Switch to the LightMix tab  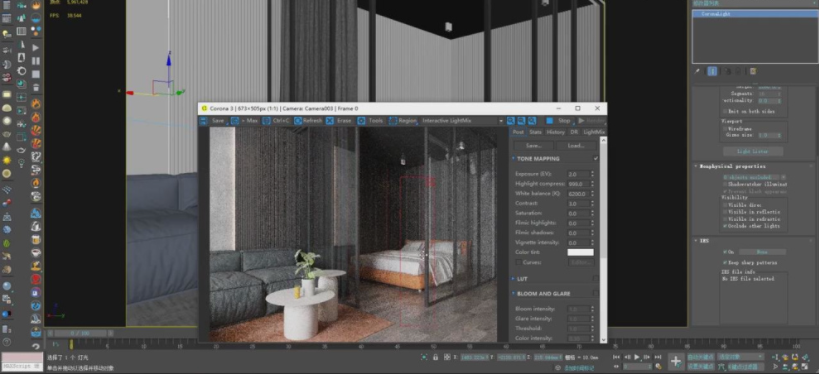click(594, 132)
